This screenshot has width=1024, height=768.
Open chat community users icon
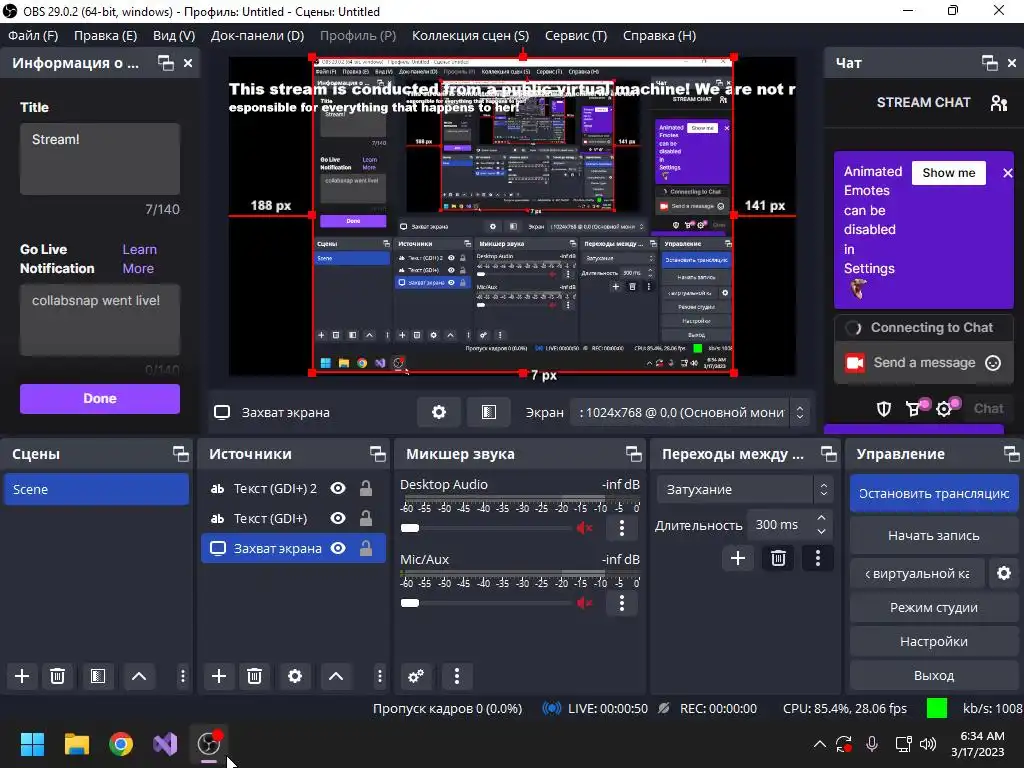[999, 103]
